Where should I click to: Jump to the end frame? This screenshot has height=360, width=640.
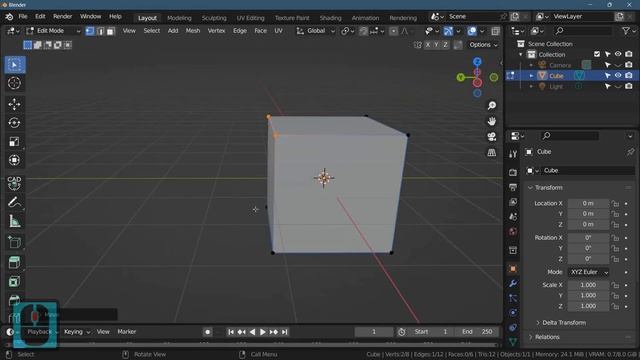(284, 332)
